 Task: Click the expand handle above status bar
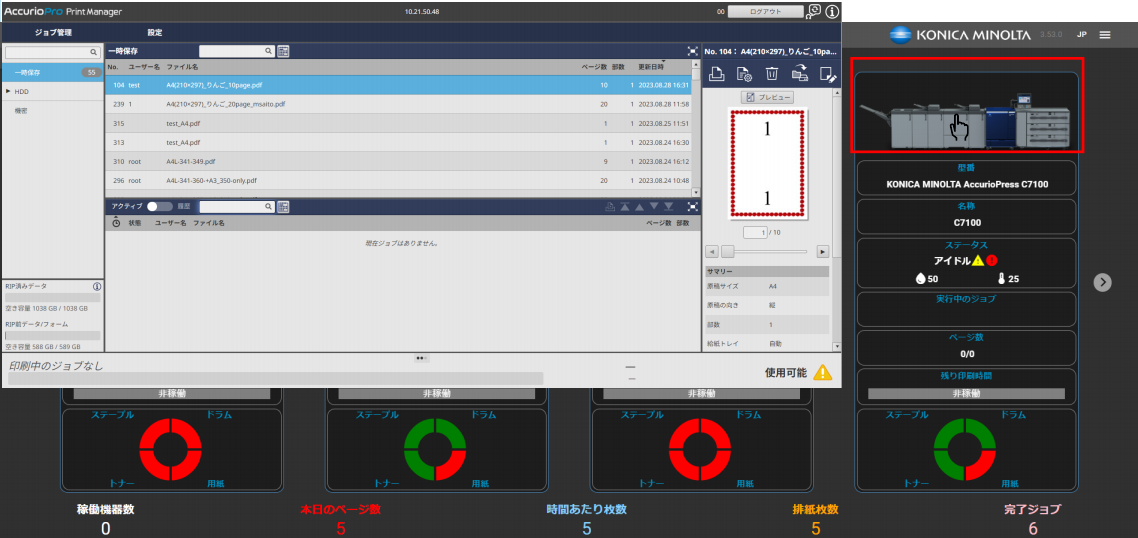421,358
